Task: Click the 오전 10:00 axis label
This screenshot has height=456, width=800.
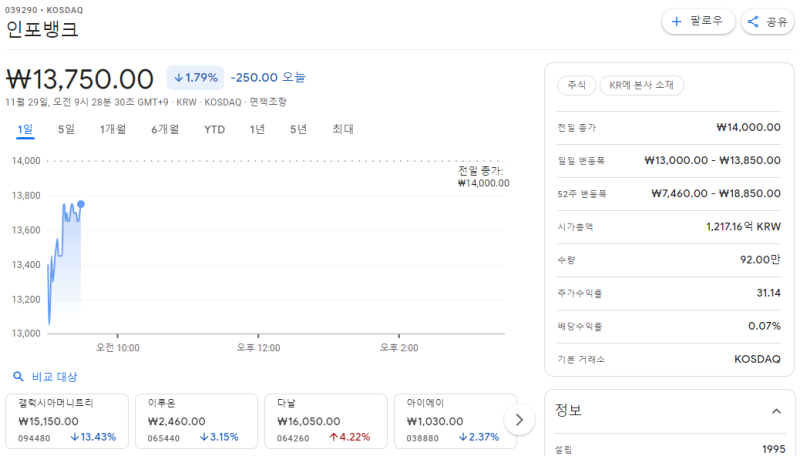Action: point(118,348)
